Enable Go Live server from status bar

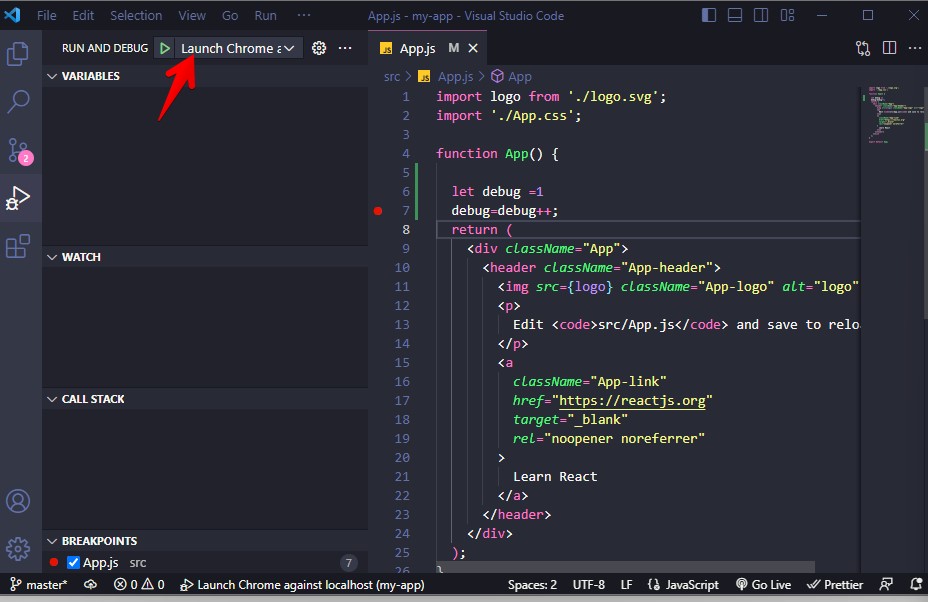pyautogui.click(x=763, y=584)
